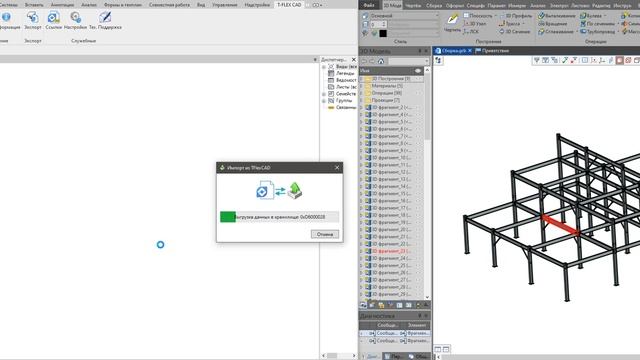
Task: Click the Отмена button in the import dialog
Action: 325,234
